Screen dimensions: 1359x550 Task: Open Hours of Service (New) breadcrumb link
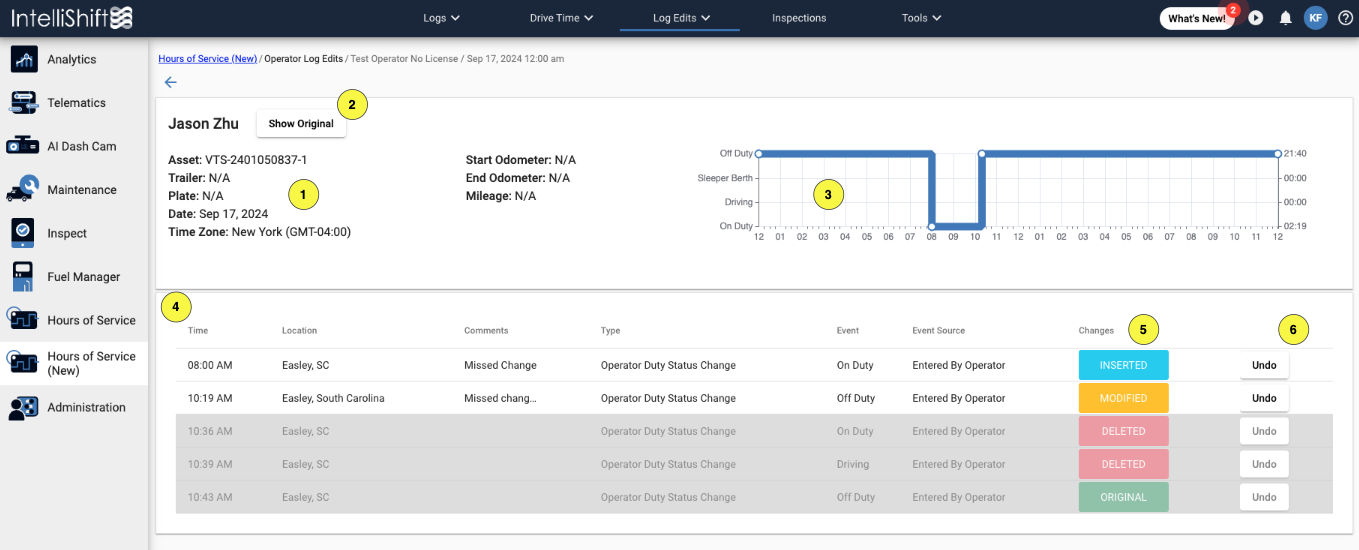click(207, 59)
